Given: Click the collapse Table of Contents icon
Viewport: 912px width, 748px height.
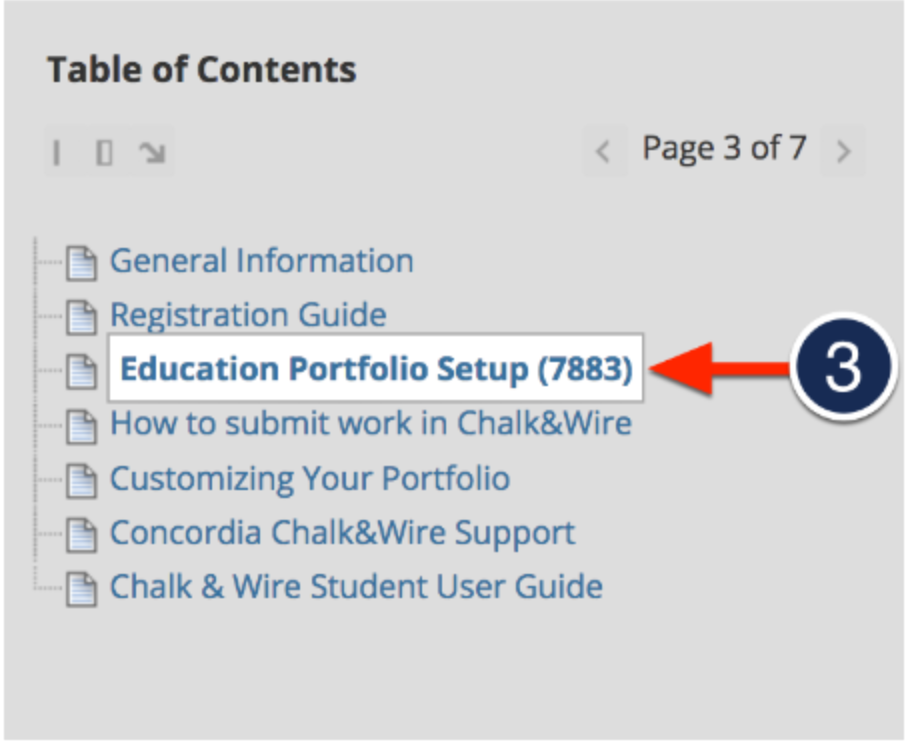Looking at the screenshot, I should [x=56, y=150].
